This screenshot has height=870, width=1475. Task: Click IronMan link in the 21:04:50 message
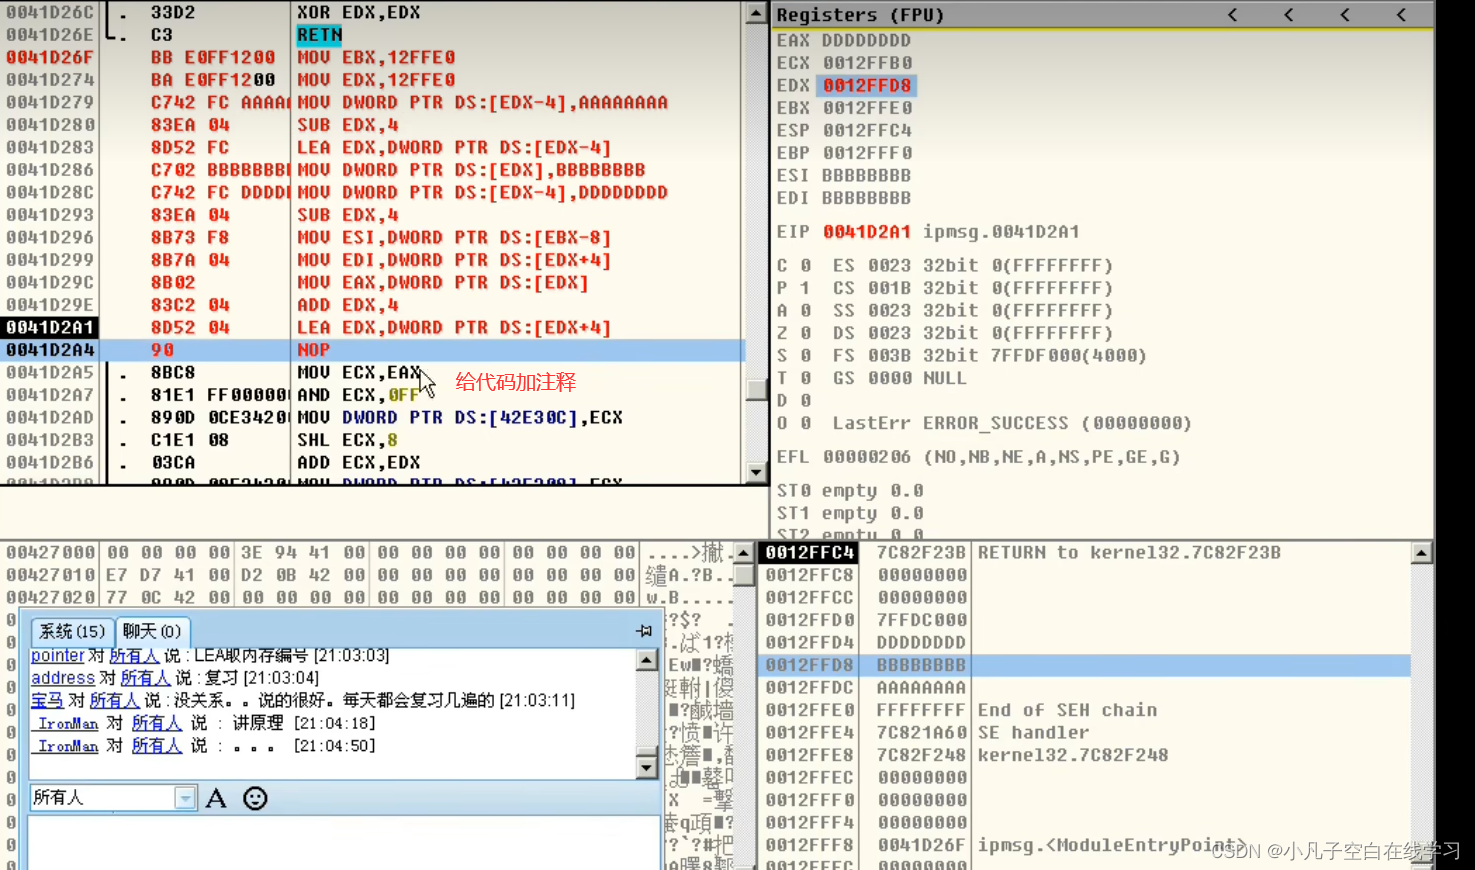68,746
